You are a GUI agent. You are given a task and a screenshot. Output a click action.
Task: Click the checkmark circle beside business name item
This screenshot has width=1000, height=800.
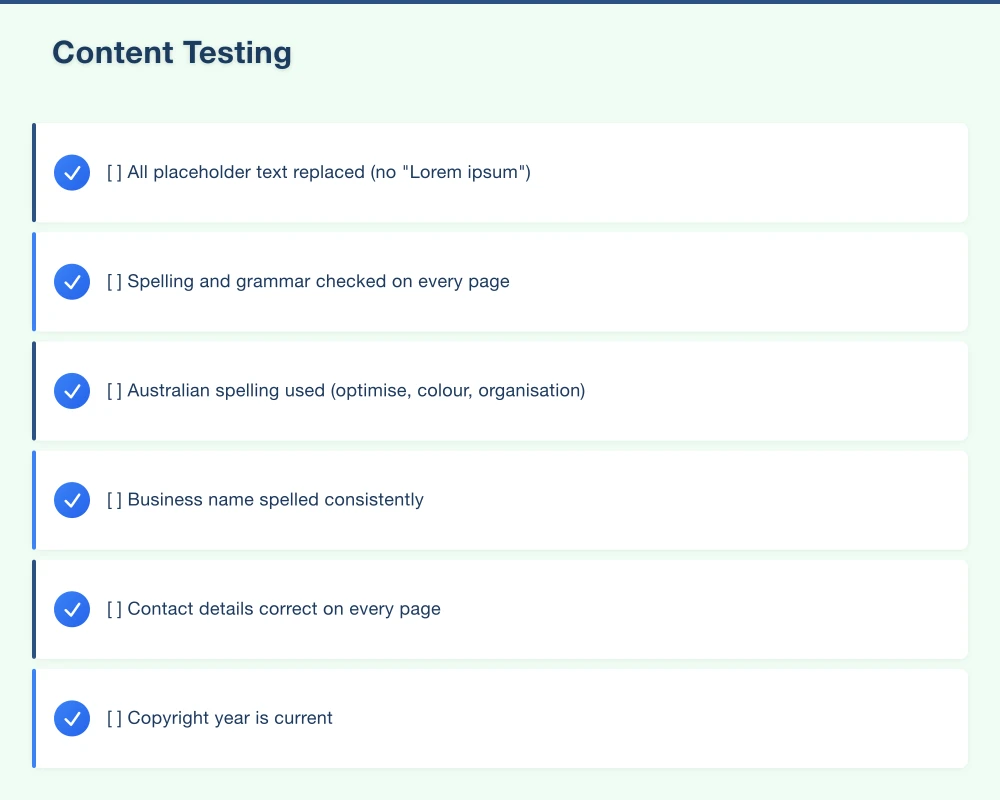[71, 499]
